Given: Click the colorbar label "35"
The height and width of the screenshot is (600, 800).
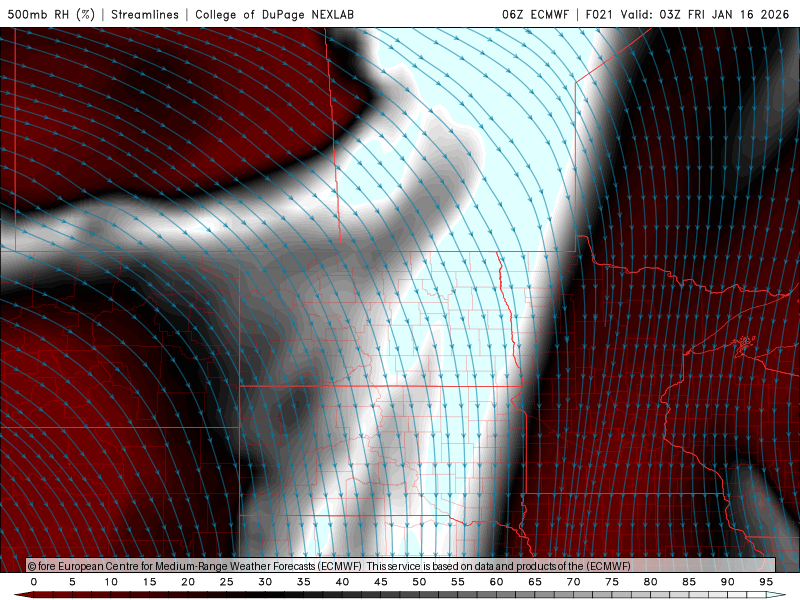Looking at the screenshot, I should point(304,582).
